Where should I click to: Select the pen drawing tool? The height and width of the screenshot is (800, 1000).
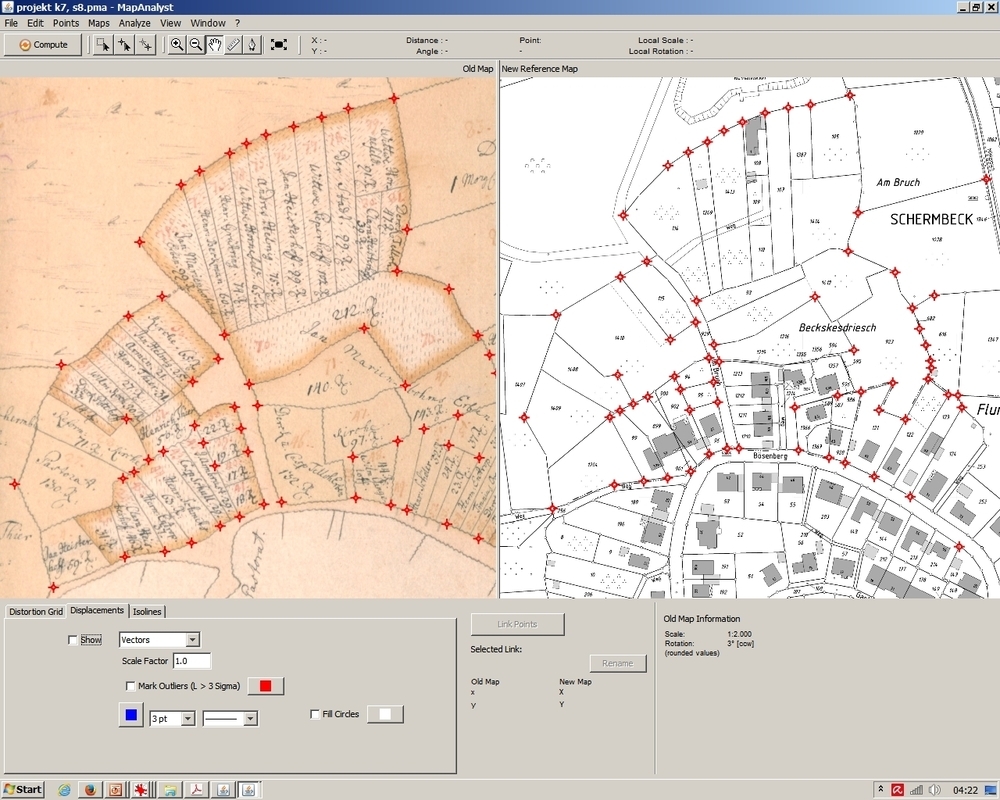(253, 45)
